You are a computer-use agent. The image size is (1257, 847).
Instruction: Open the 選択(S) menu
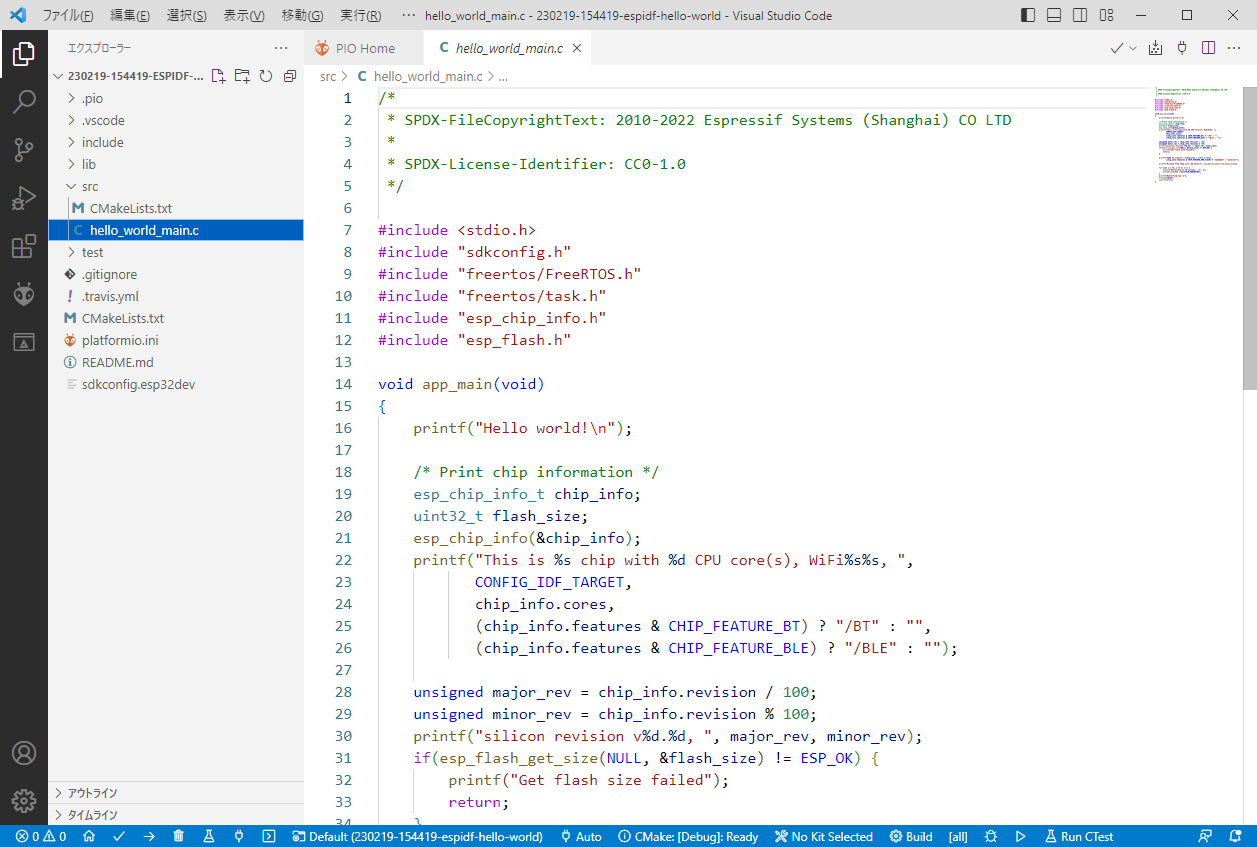point(187,15)
